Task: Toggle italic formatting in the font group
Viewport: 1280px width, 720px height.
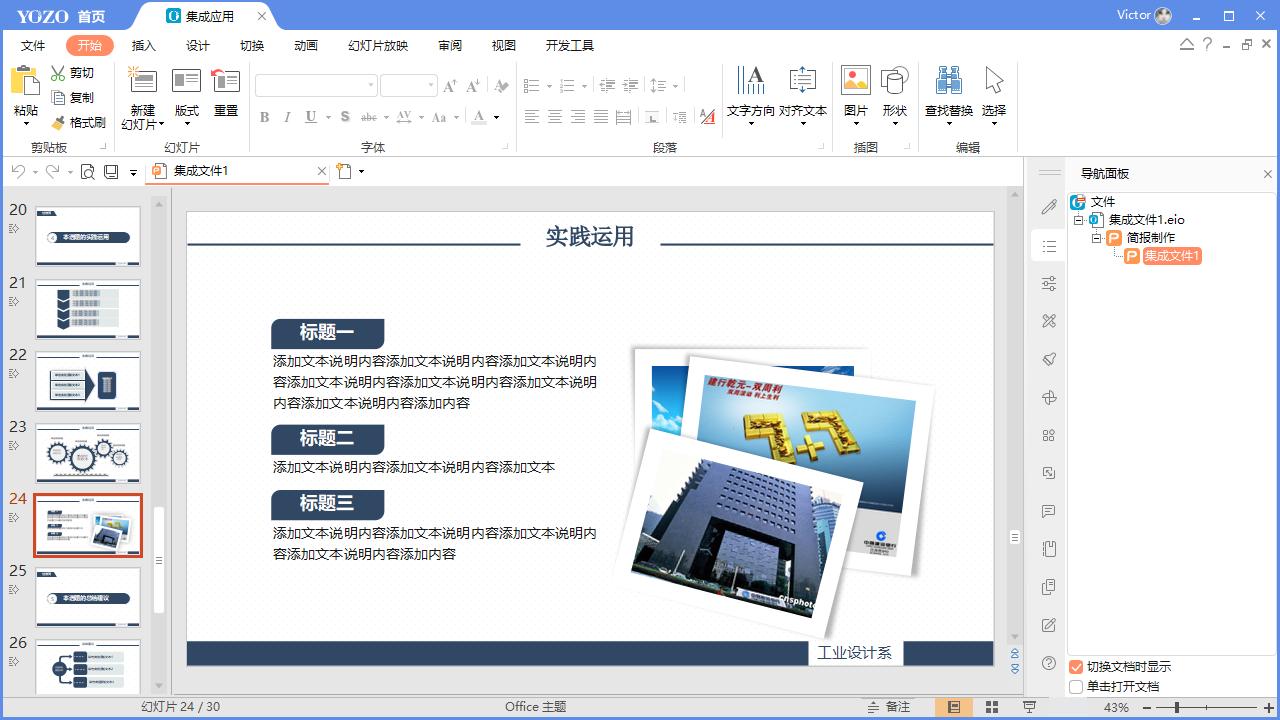Action: (287, 117)
